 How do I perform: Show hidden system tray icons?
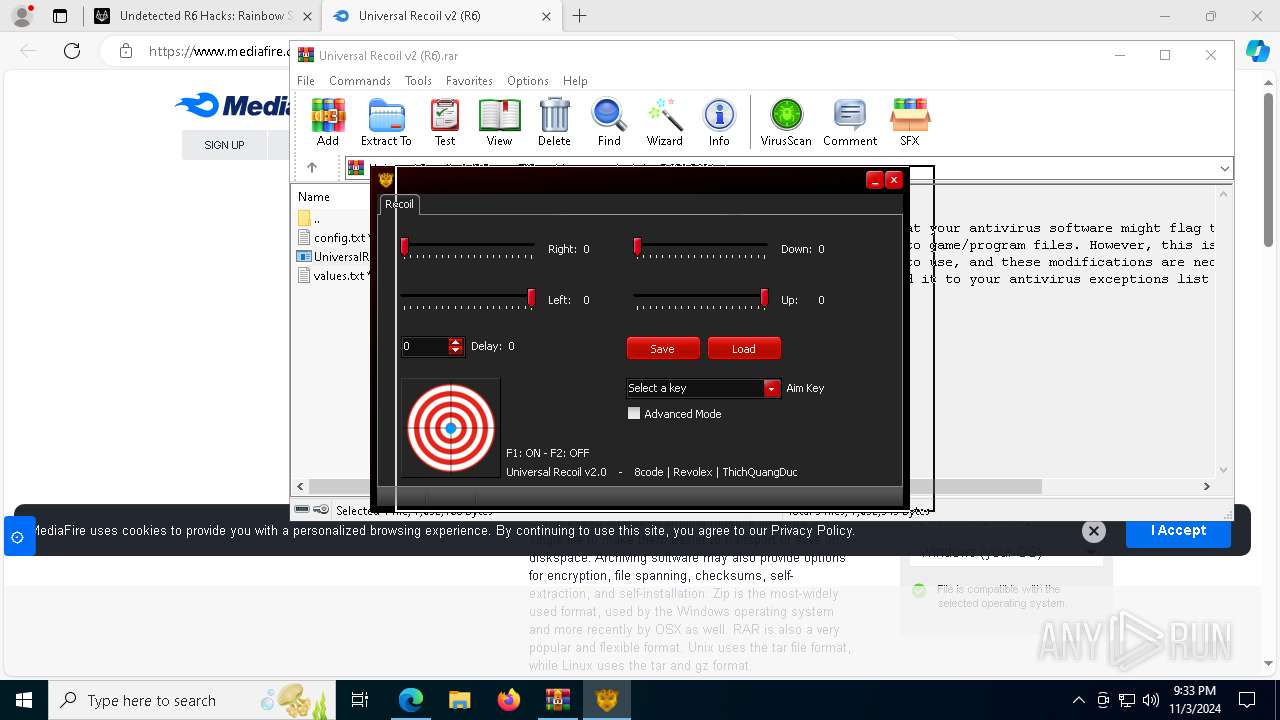point(1078,700)
